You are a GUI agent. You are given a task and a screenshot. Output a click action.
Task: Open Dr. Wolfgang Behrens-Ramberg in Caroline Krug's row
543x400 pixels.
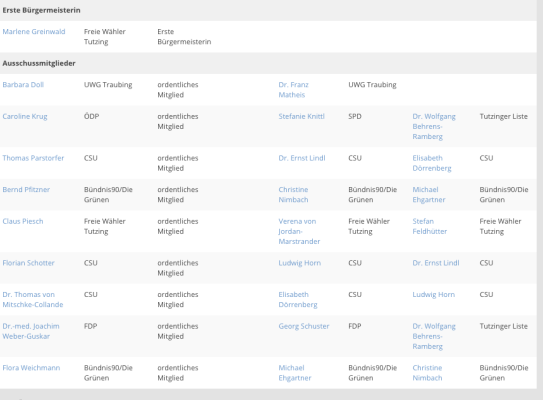point(434,126)
